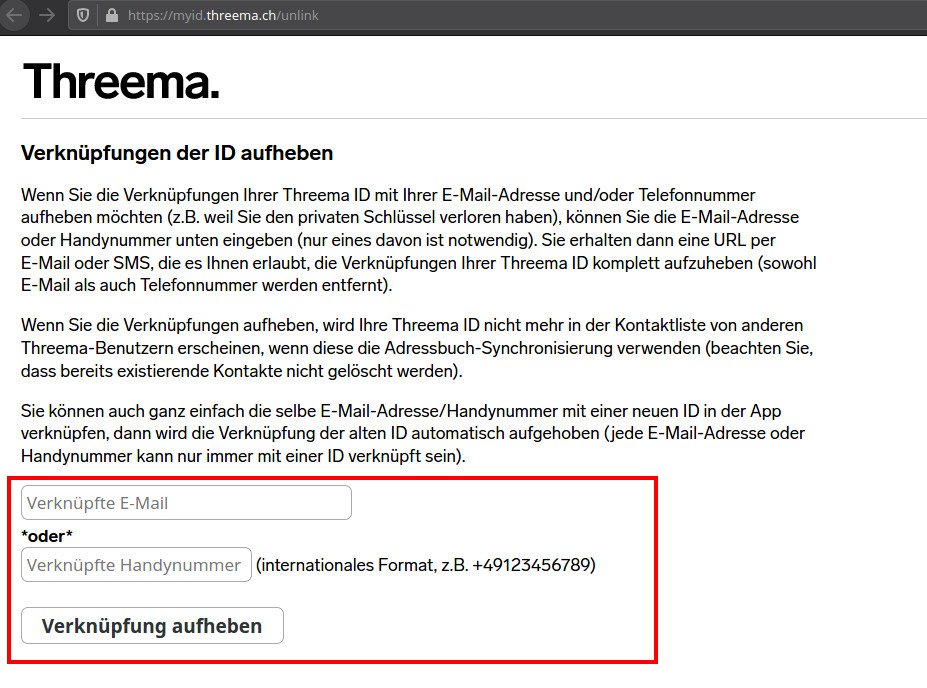Screen dimensions: 927x688
Task: Click the padlock site security icon
Action: coord(112,15)
